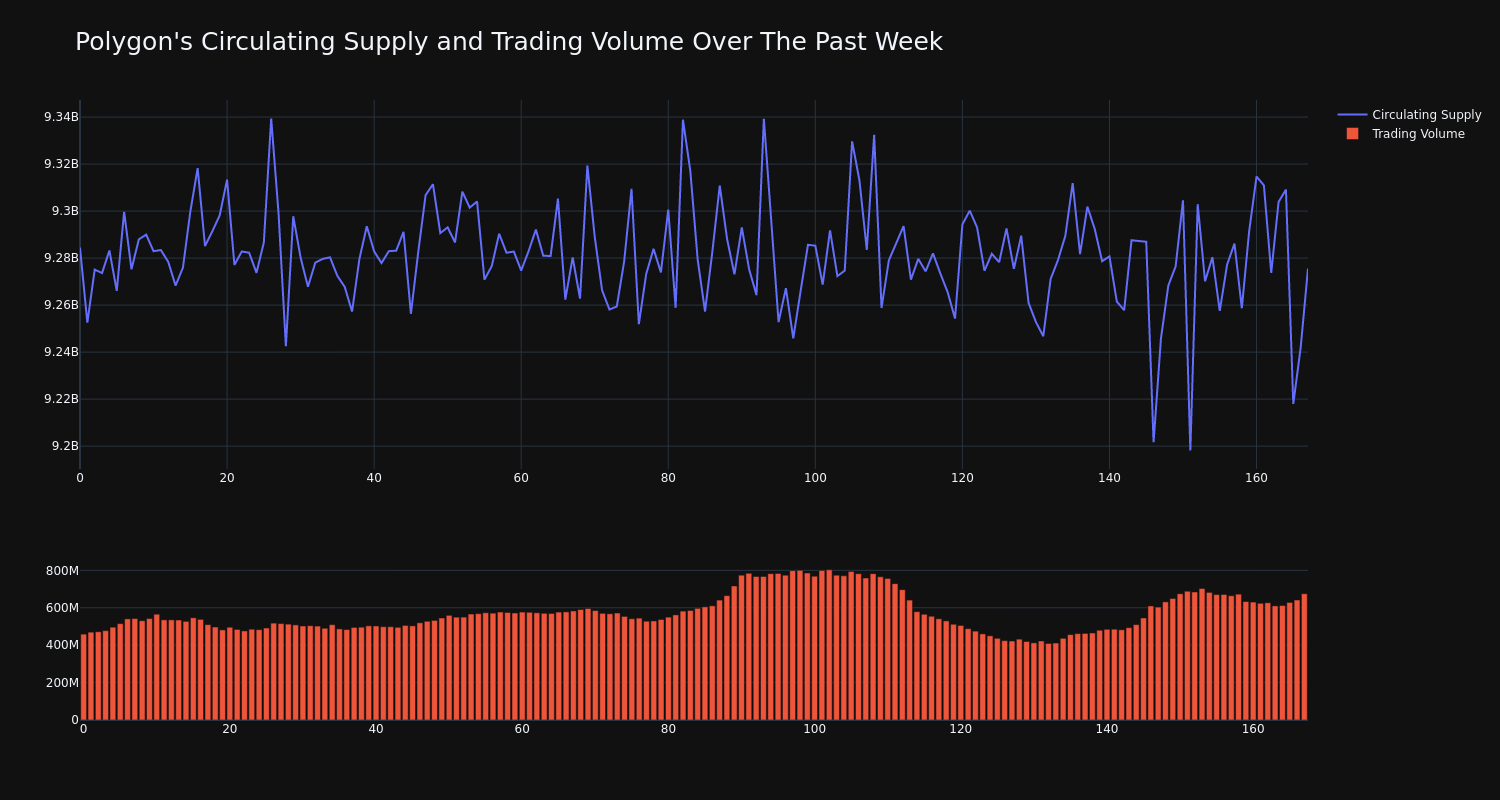Click x-axis label 60 on volume chart
The height and width of the screenshot is (800, 1500).
(x=522, y=729)
